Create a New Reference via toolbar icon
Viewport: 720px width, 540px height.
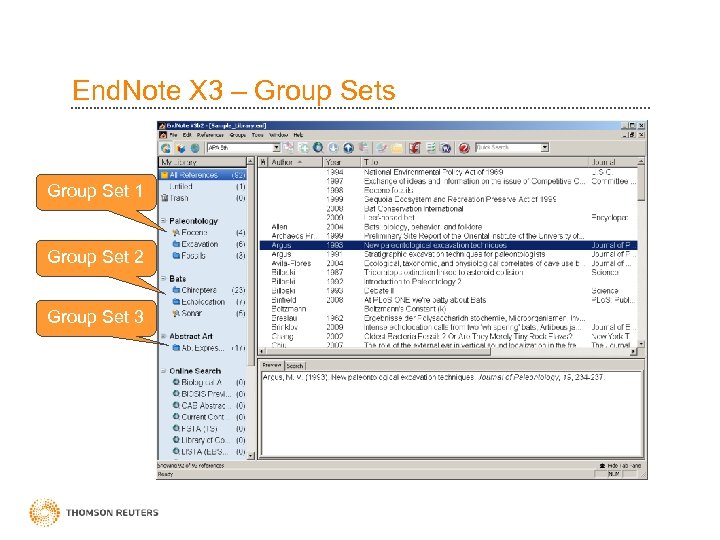click(x=304, y=147)
